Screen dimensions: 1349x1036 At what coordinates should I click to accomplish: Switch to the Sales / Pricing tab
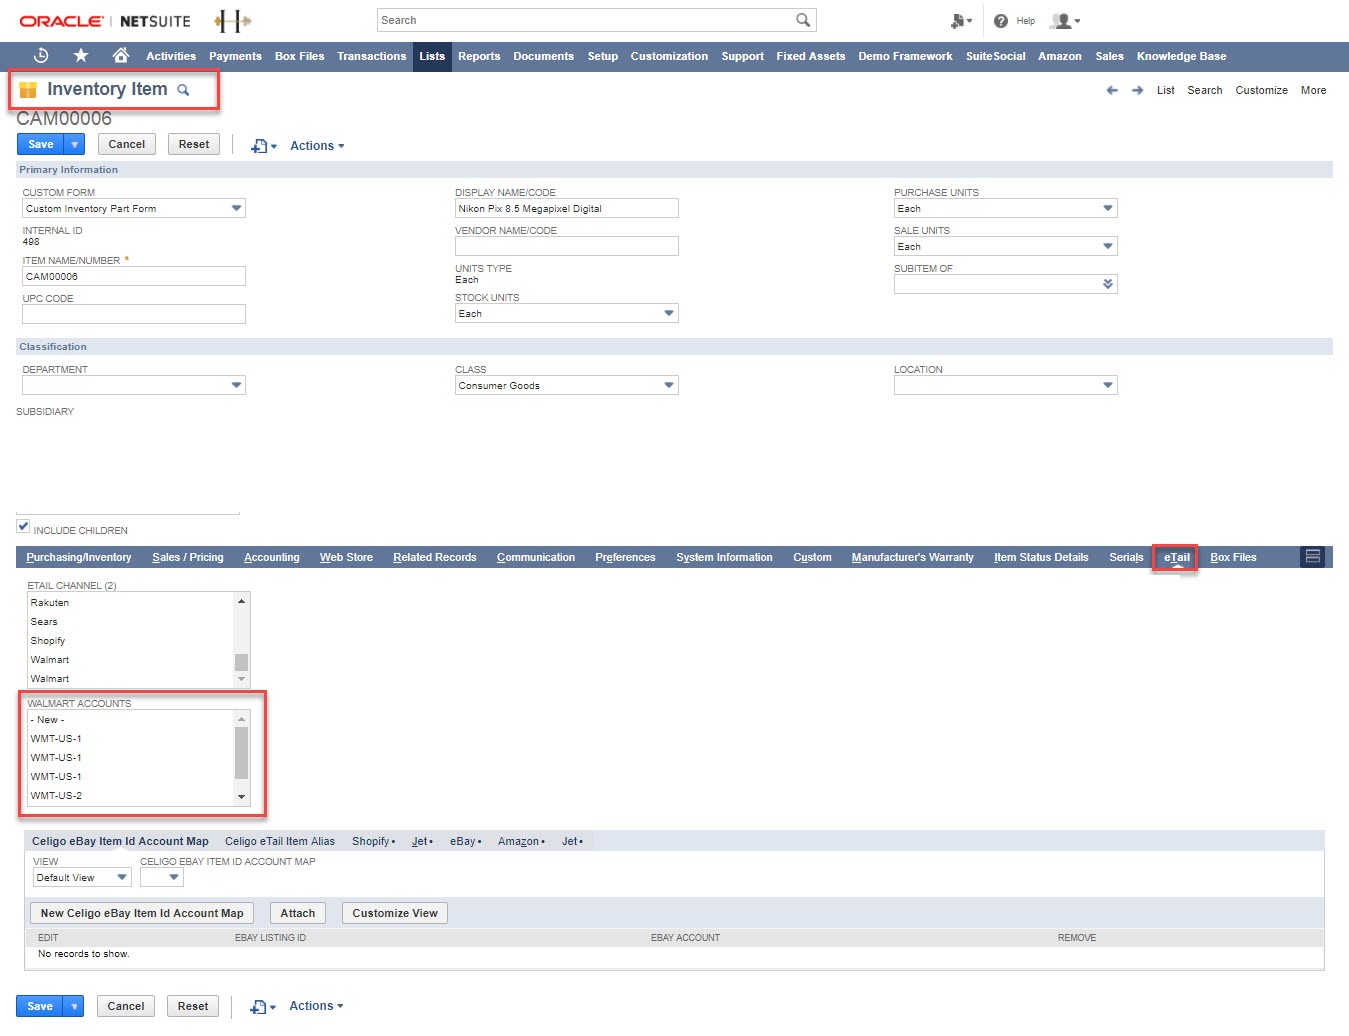point(188,557)
